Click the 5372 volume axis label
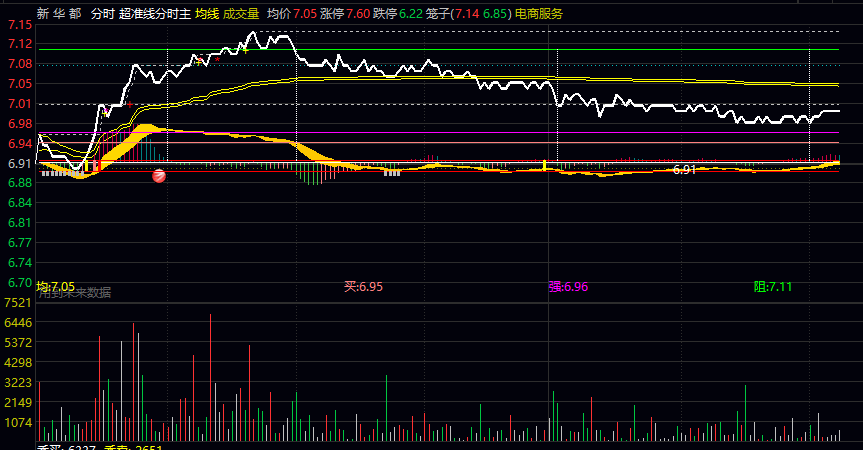The height and width of the screenshot is (450, 863). 18,342
